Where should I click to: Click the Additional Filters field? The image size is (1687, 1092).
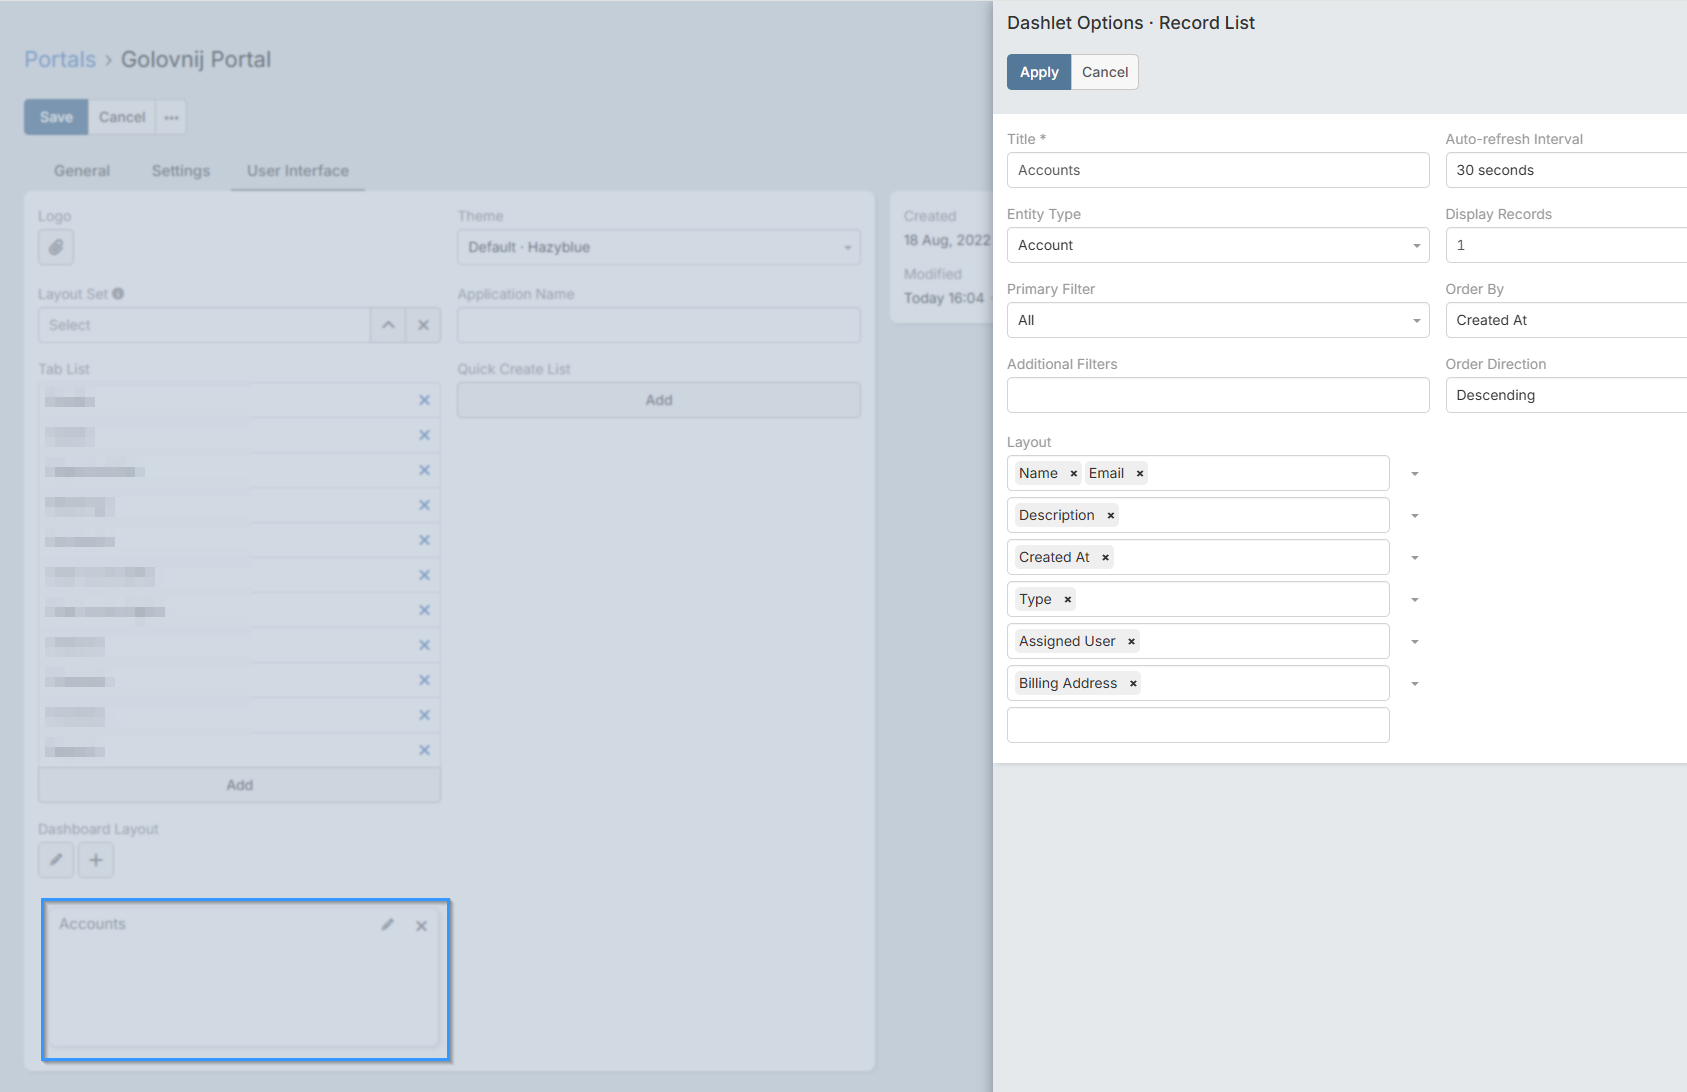coord(1217,395)
